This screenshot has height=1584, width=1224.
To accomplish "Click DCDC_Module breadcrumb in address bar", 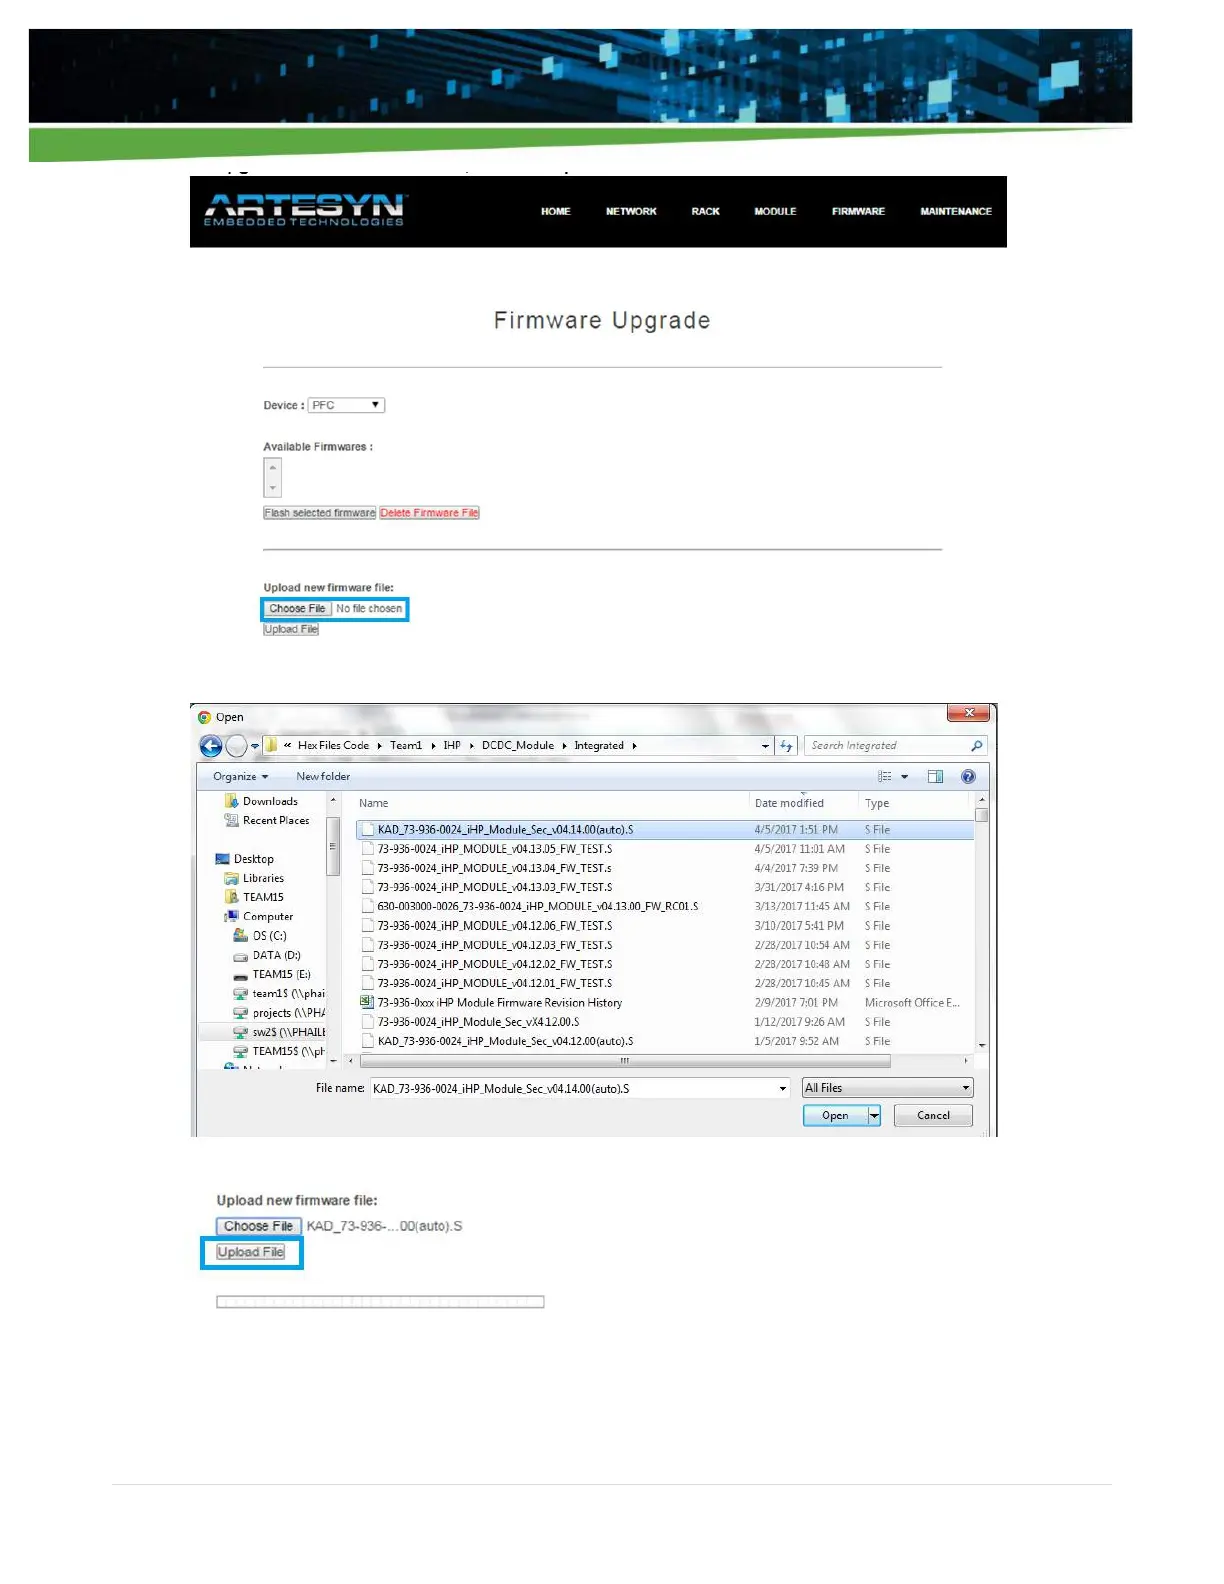I will (517, 745).
